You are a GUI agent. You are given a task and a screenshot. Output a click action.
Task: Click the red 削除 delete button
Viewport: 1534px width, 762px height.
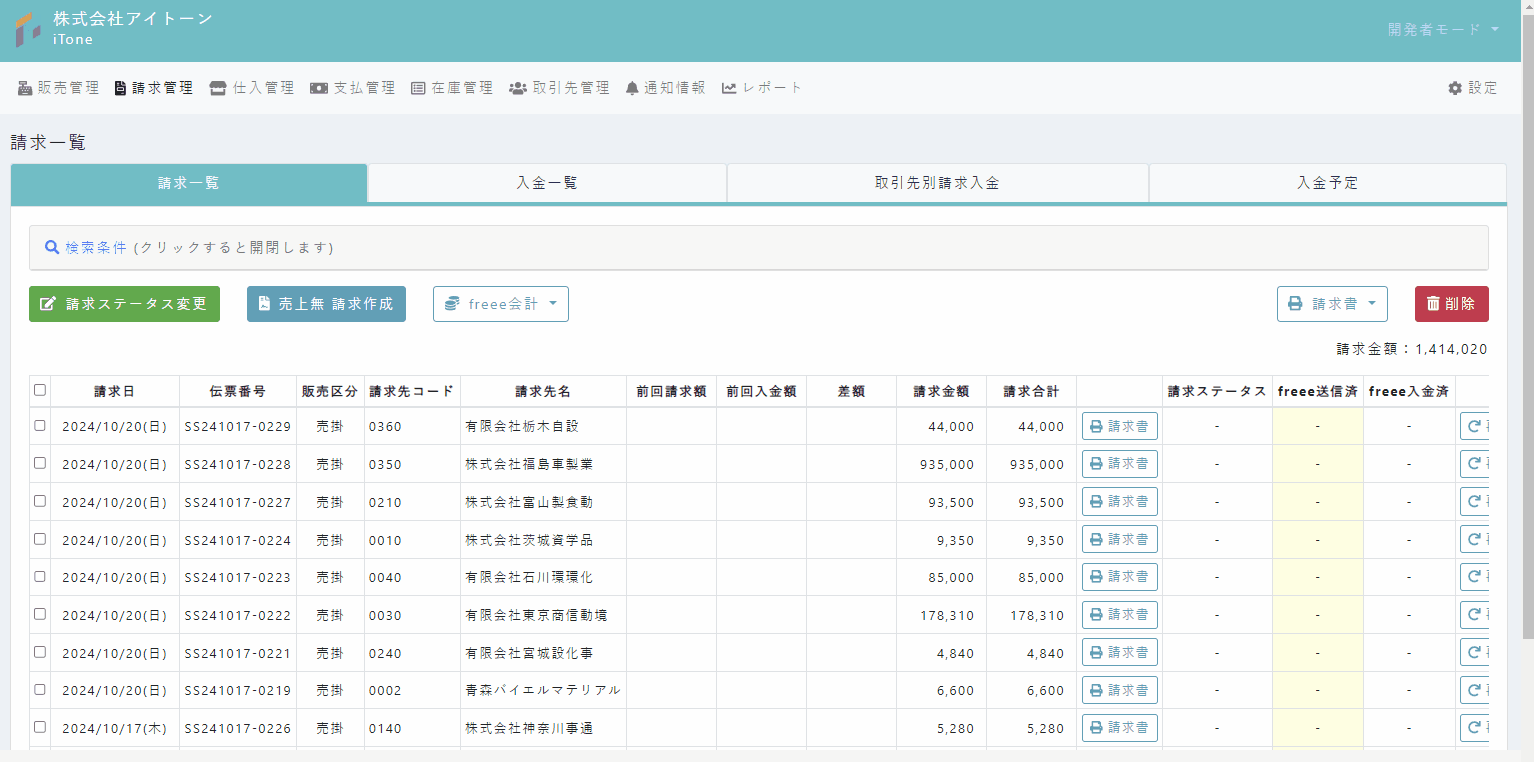coord(1451,304)
